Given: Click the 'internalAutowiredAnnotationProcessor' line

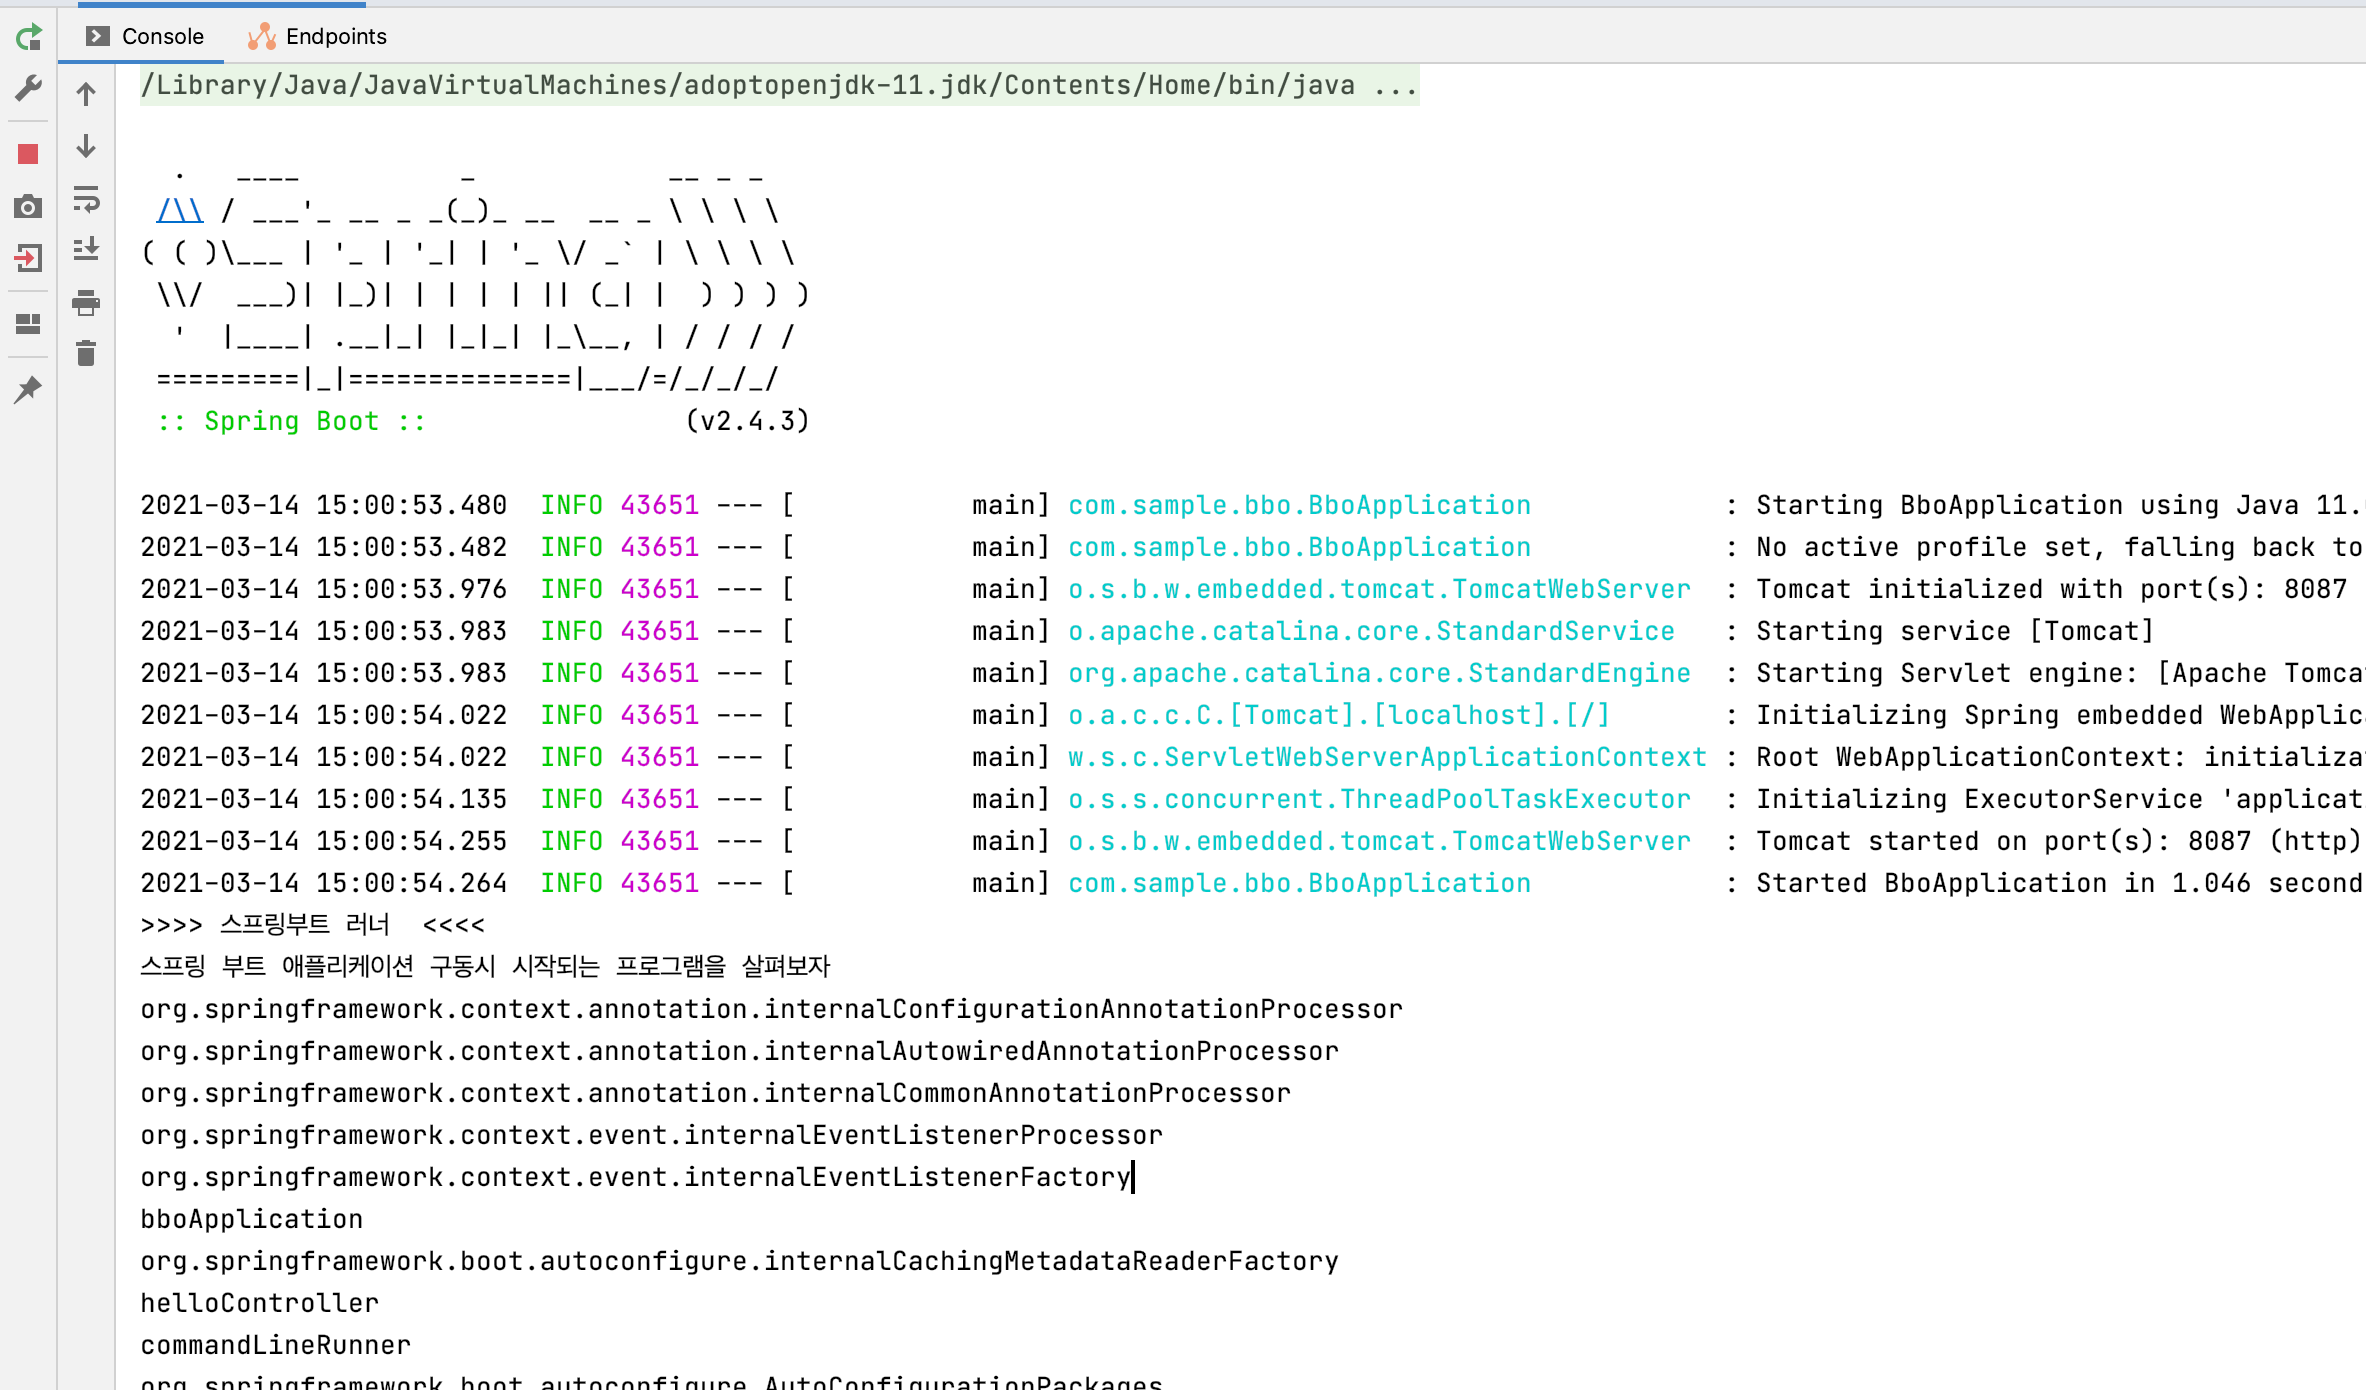Looking at the screenshot, I should (740, 1051).
